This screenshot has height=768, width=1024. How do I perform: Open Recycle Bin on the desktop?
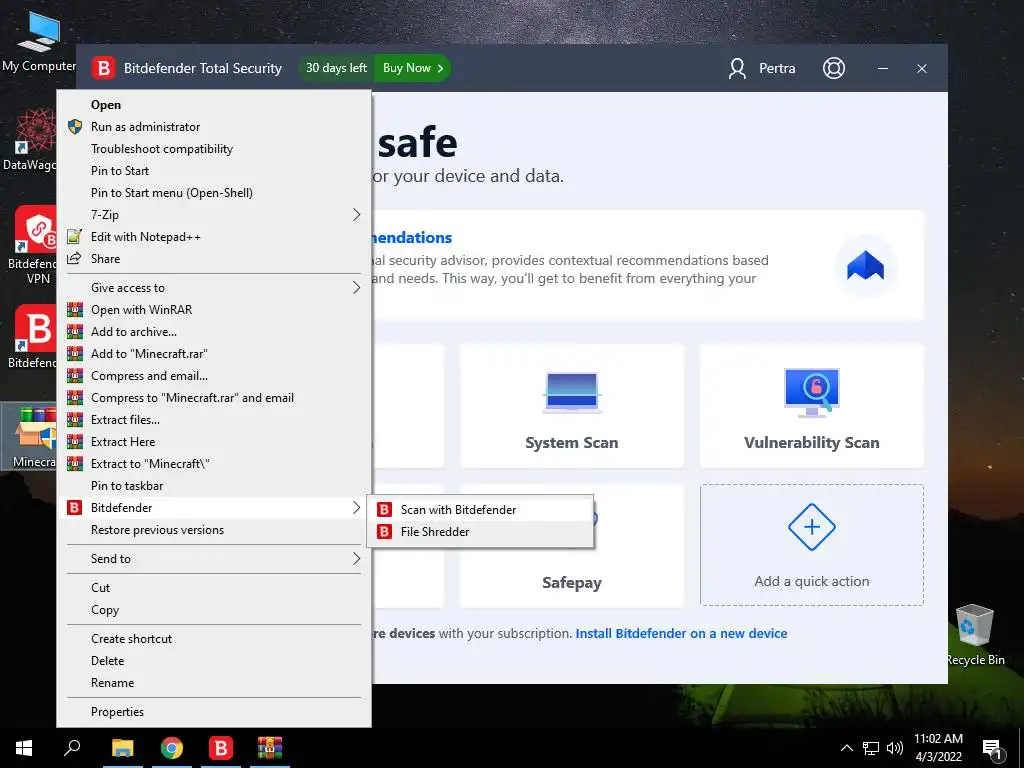[975, 635]
